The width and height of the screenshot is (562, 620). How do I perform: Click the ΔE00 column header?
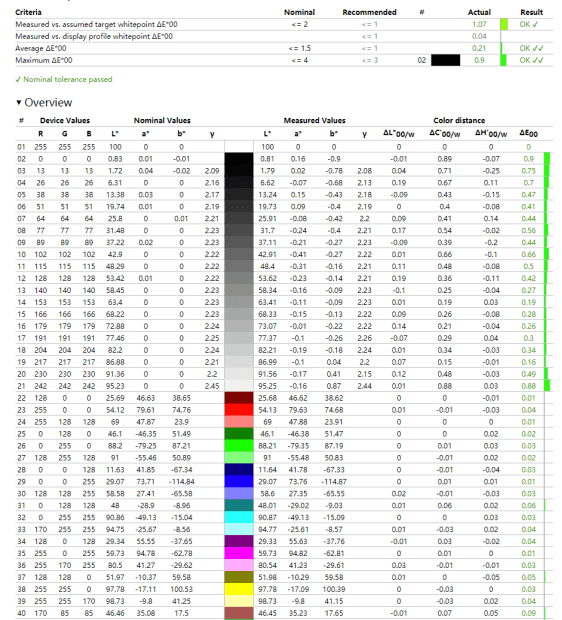pyautogui.click(x=529, y=134)
